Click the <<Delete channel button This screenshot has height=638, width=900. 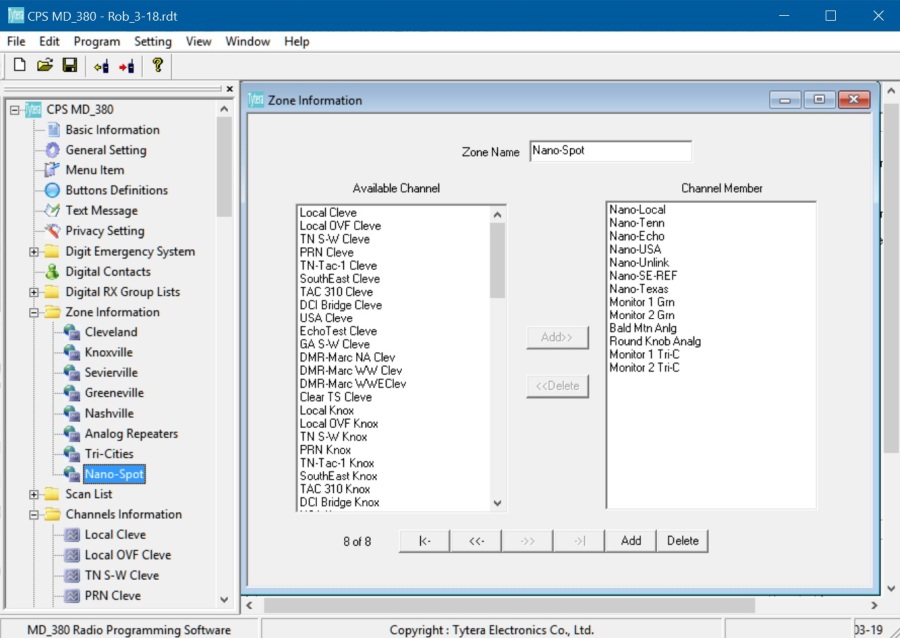557,386
